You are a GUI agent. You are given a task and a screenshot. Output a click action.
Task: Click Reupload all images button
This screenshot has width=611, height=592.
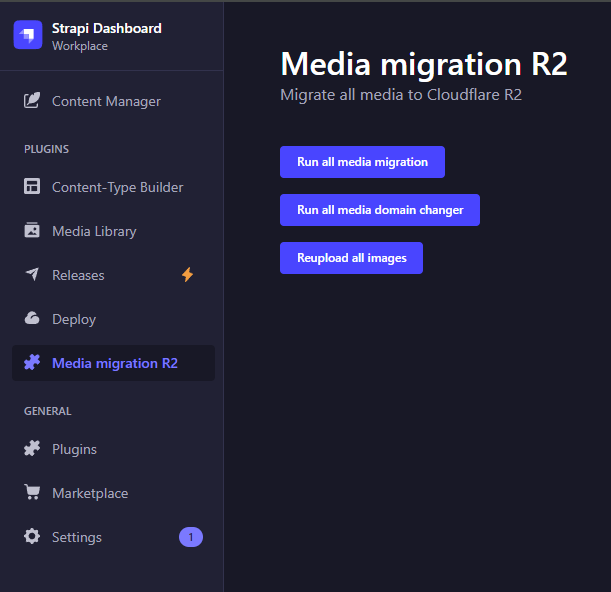pyautogui.click(x=351, y=258)
